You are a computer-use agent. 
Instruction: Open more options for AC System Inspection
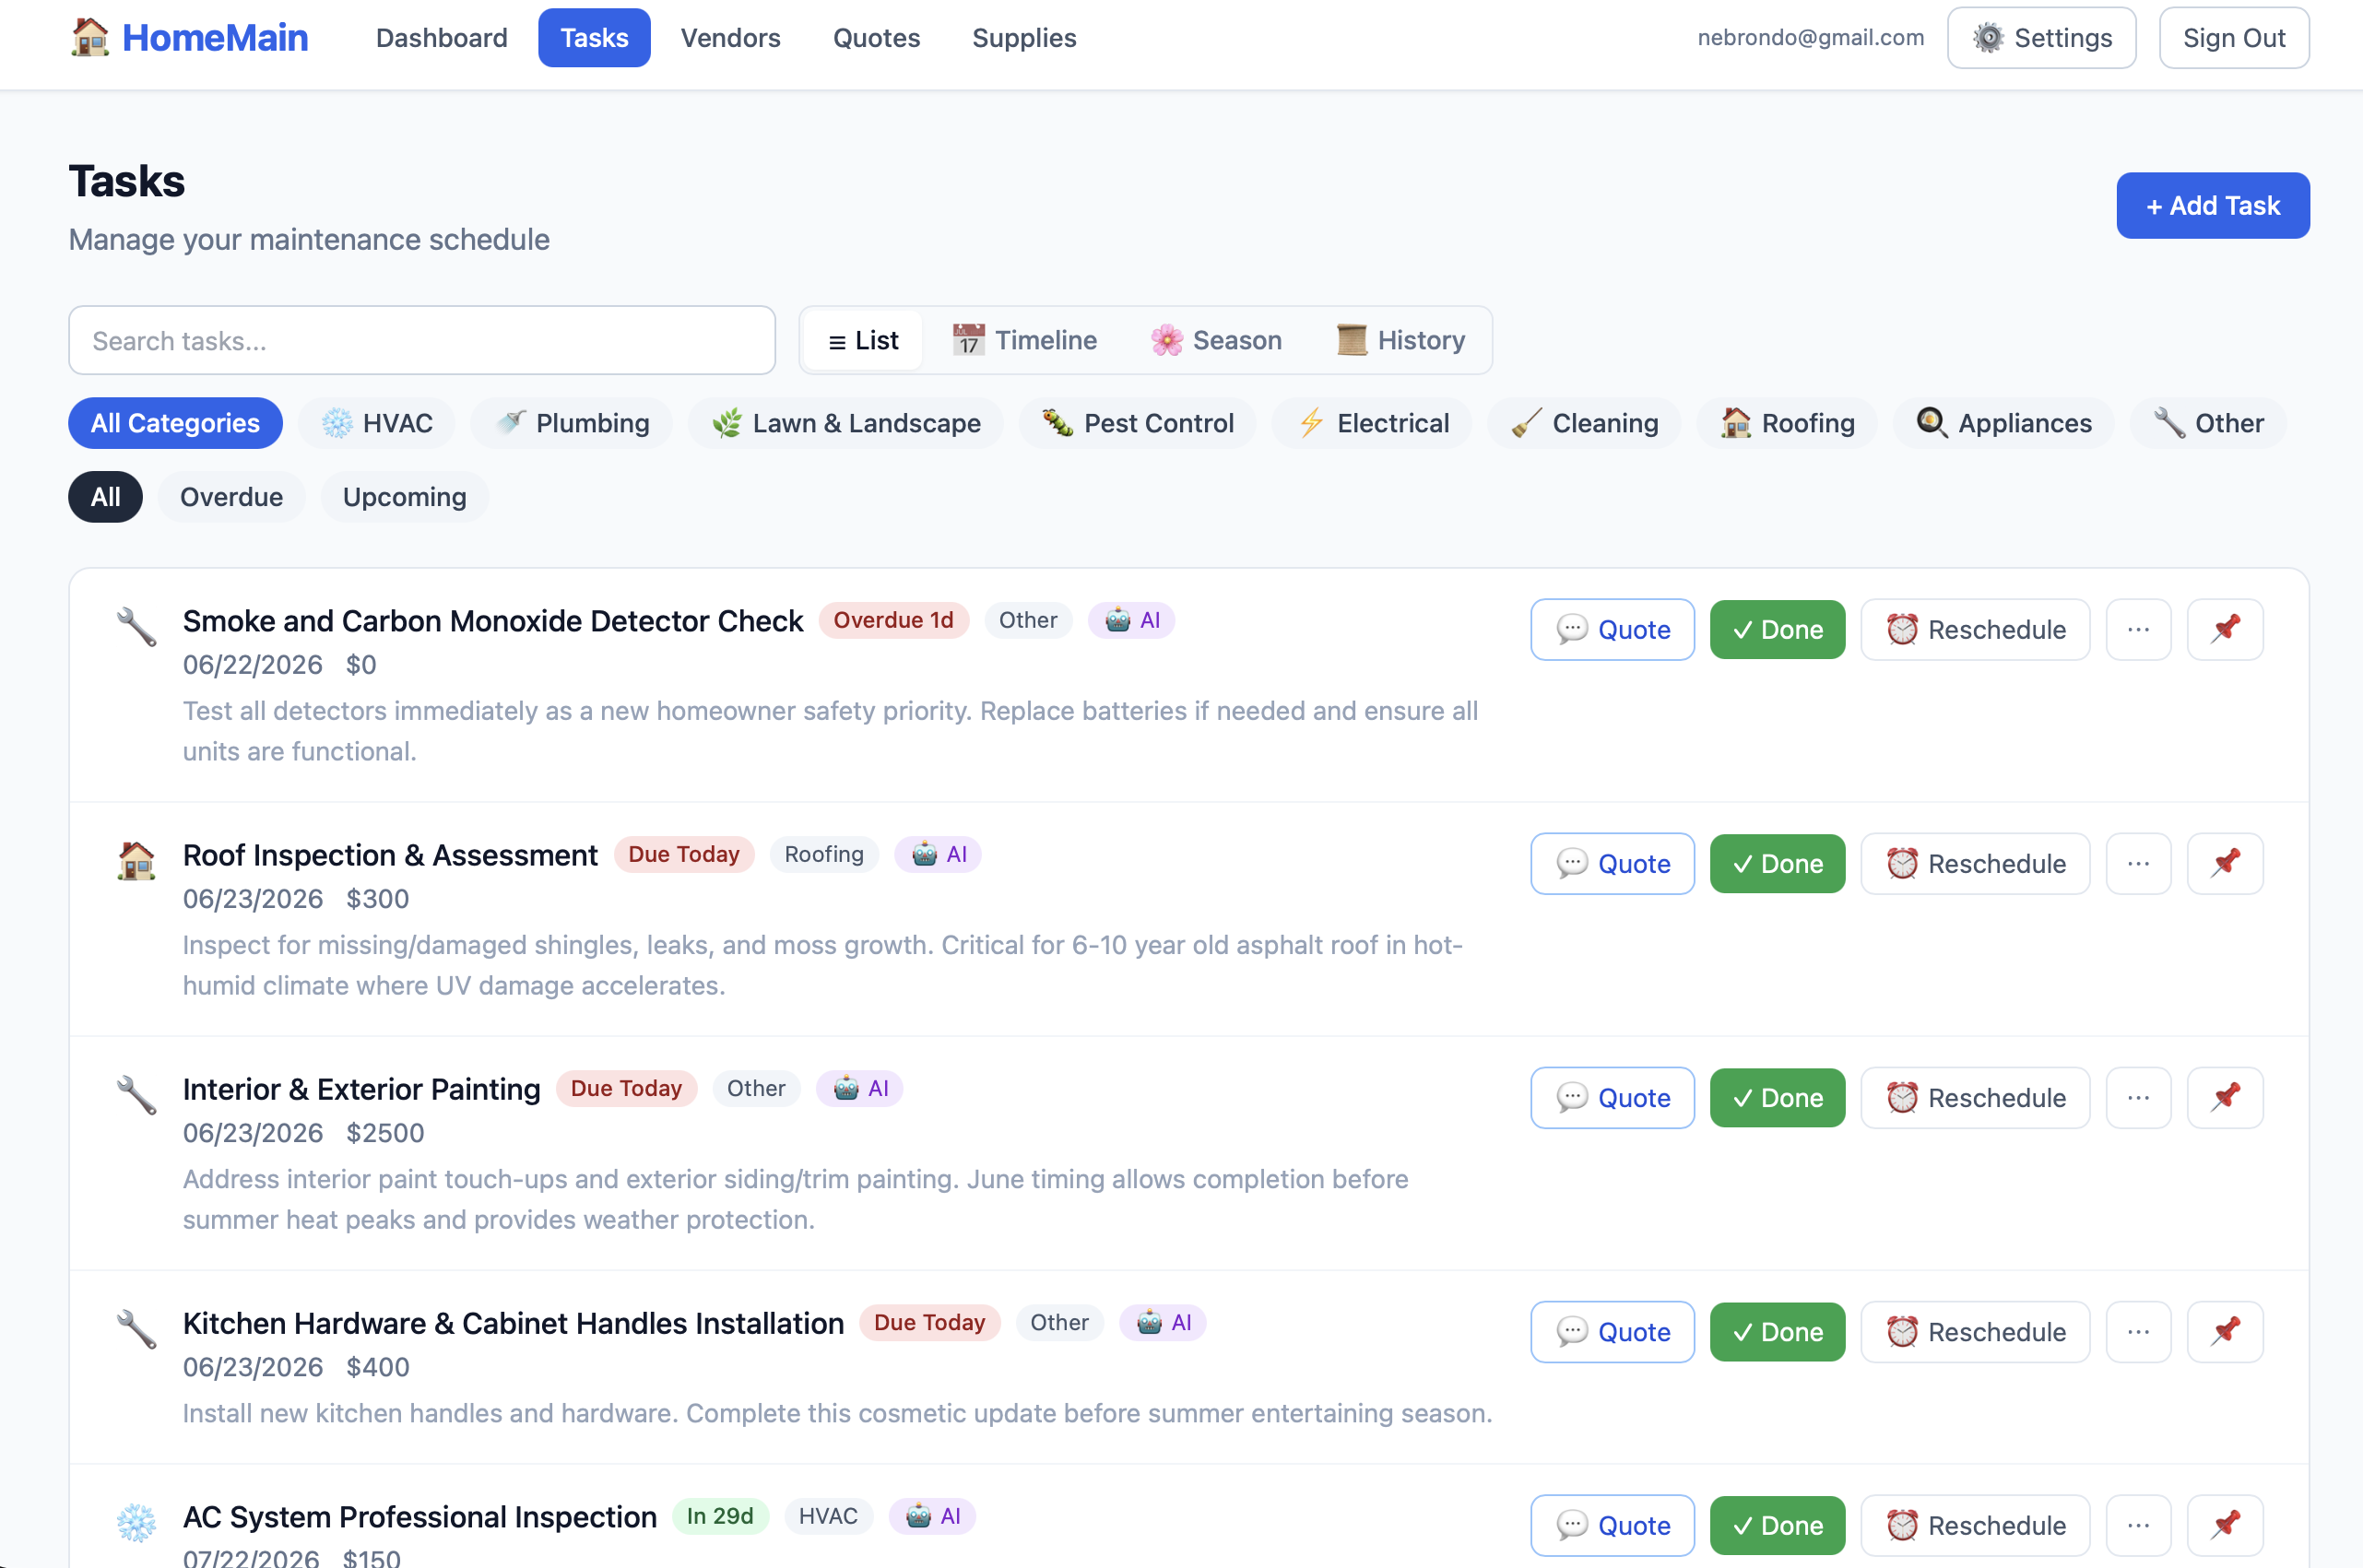coord(2138,1525)
